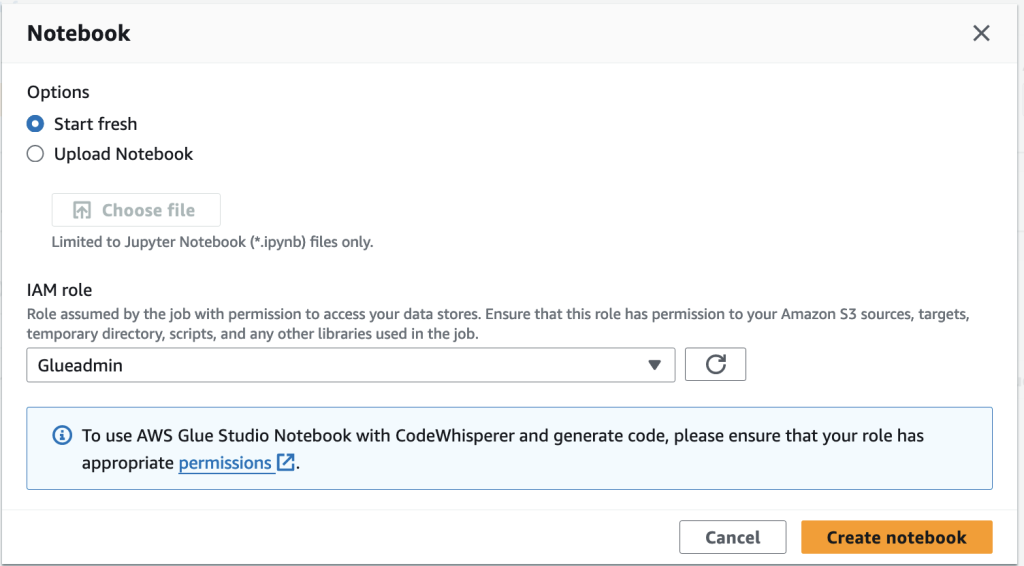1024x566 pixels.
Task: Click the "Notebook" dialog title
Action: click(x=79, y=33)
